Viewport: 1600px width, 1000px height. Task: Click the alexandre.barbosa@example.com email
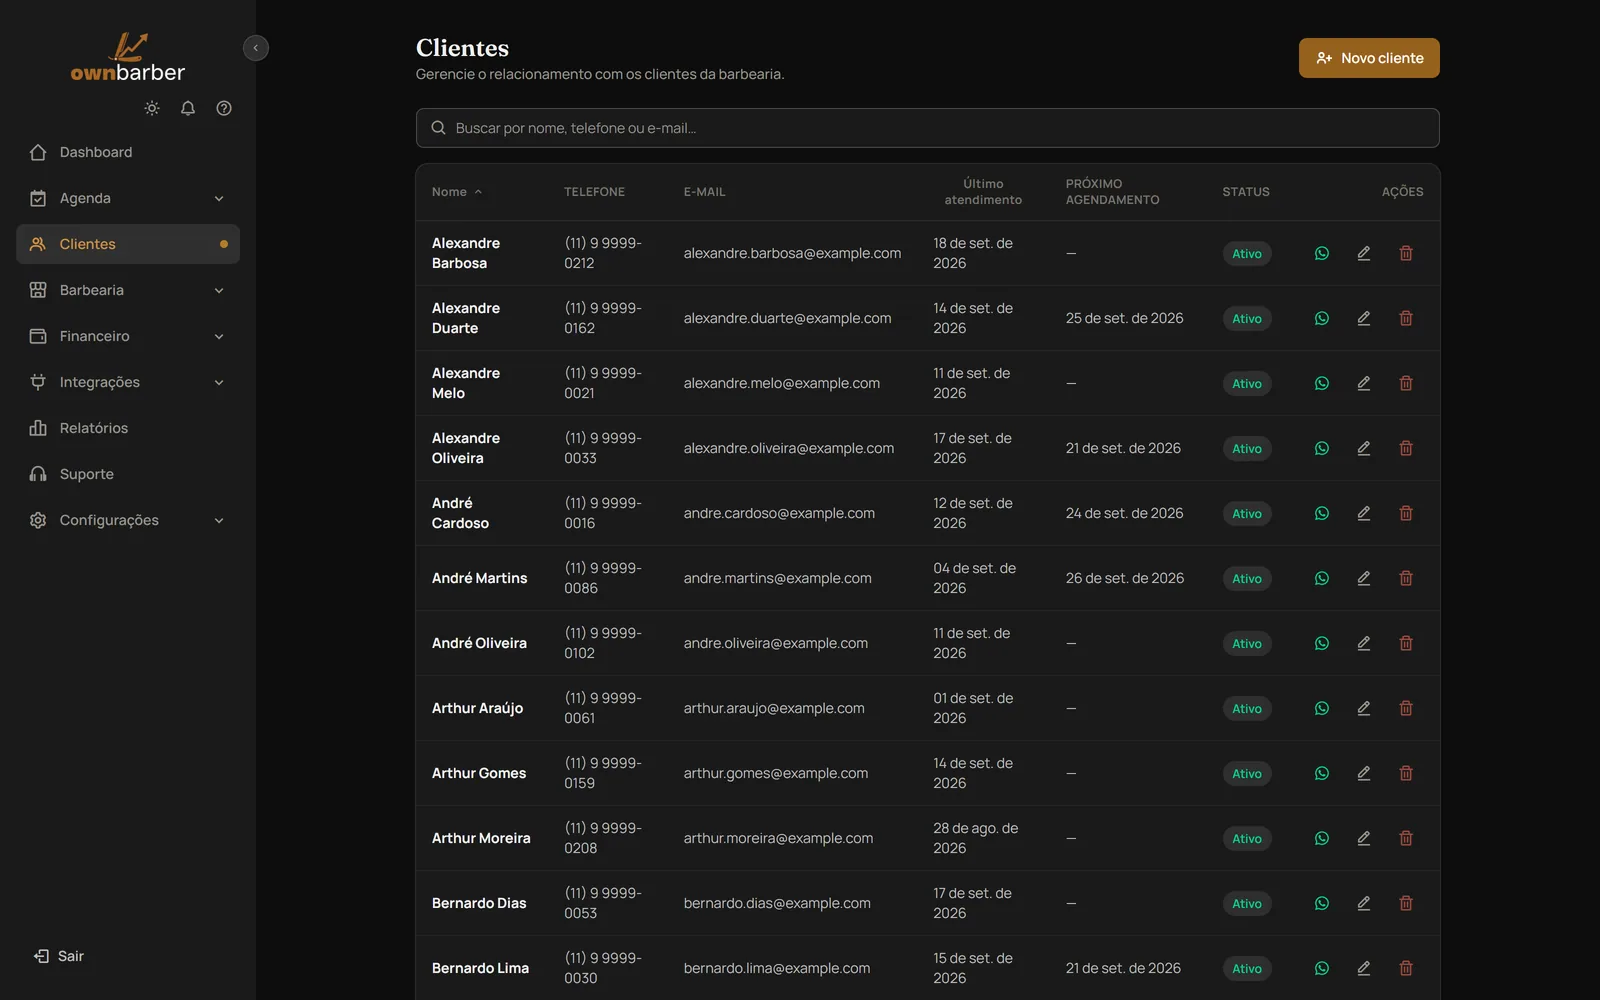coord(792,253)
